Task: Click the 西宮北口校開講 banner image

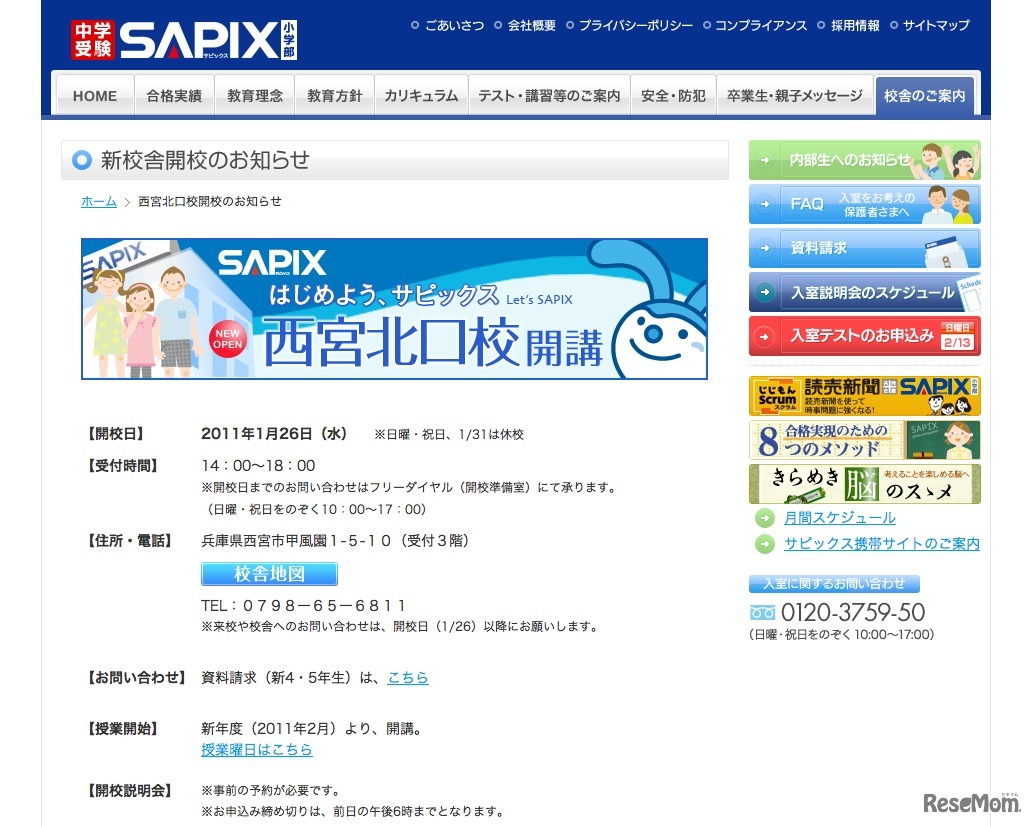Action: point(394,309)
